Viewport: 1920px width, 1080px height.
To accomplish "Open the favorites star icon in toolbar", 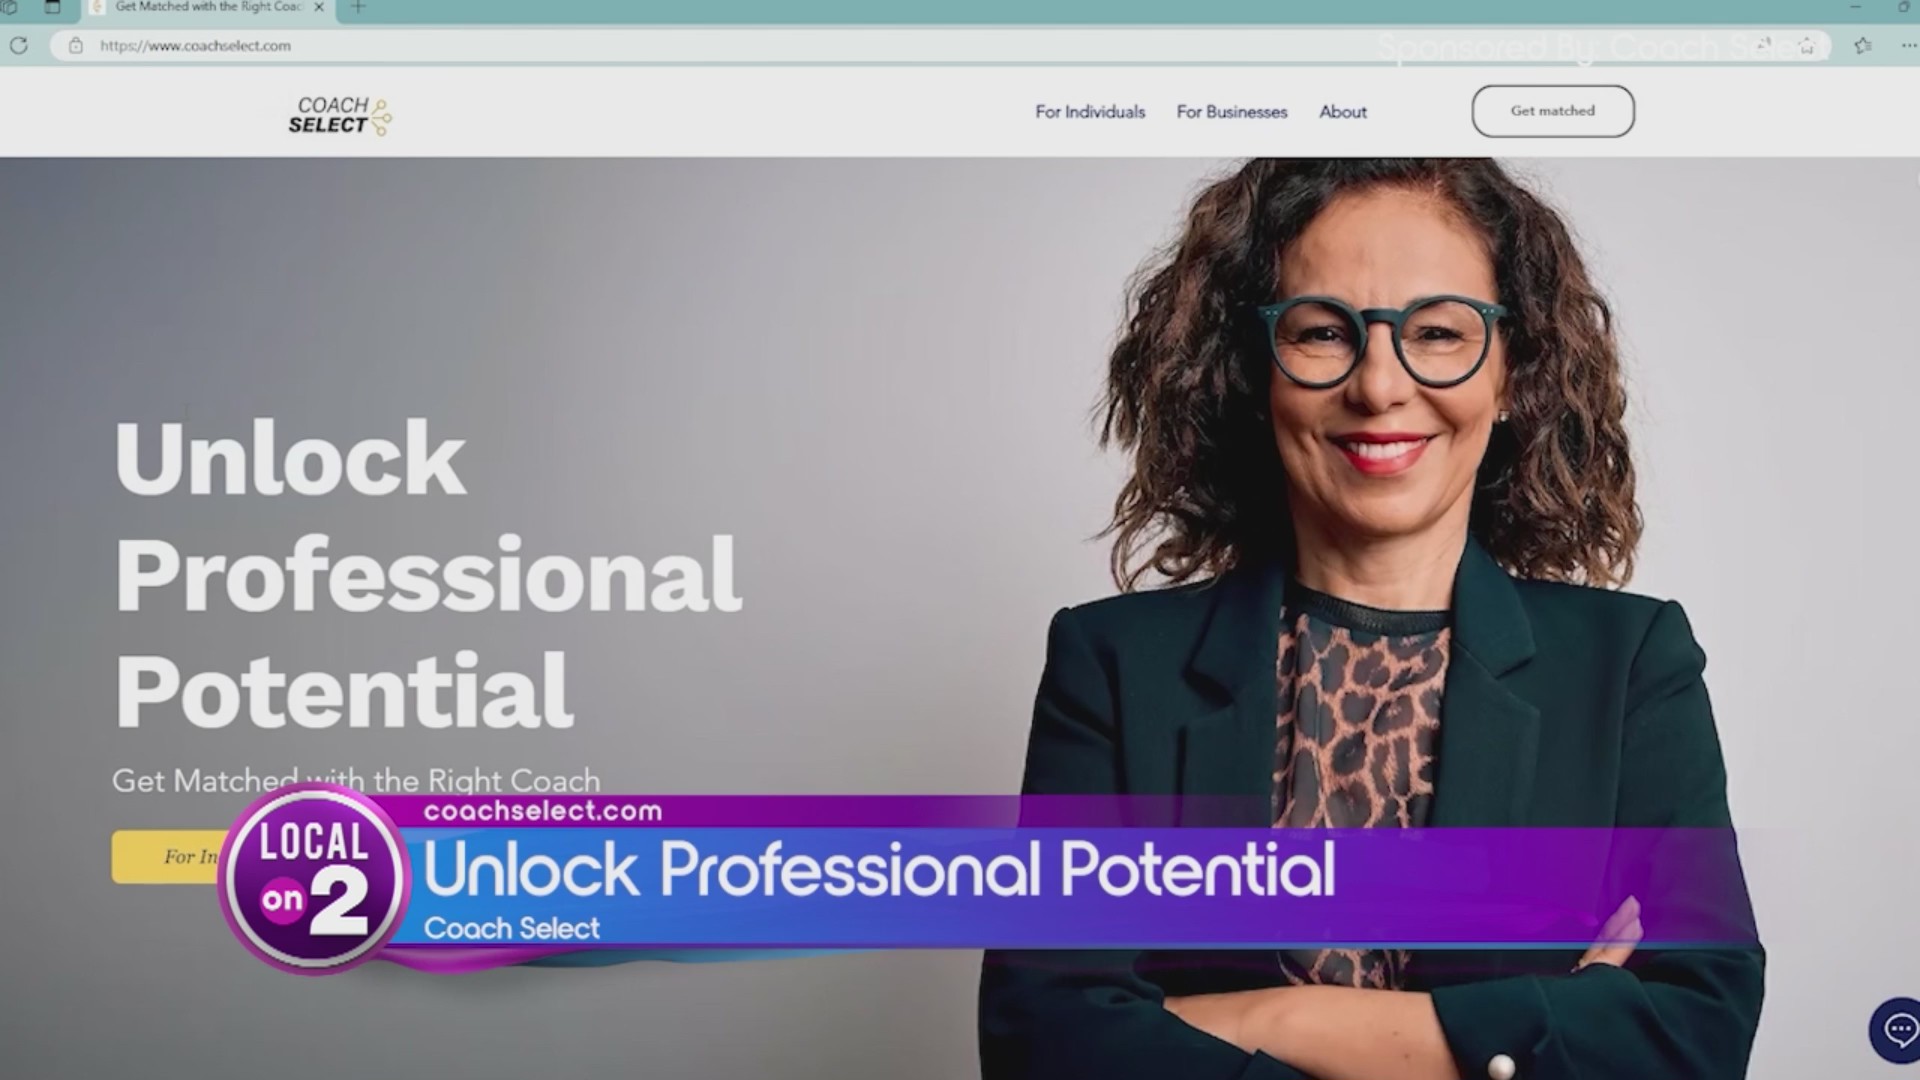I will [1862, 45].
